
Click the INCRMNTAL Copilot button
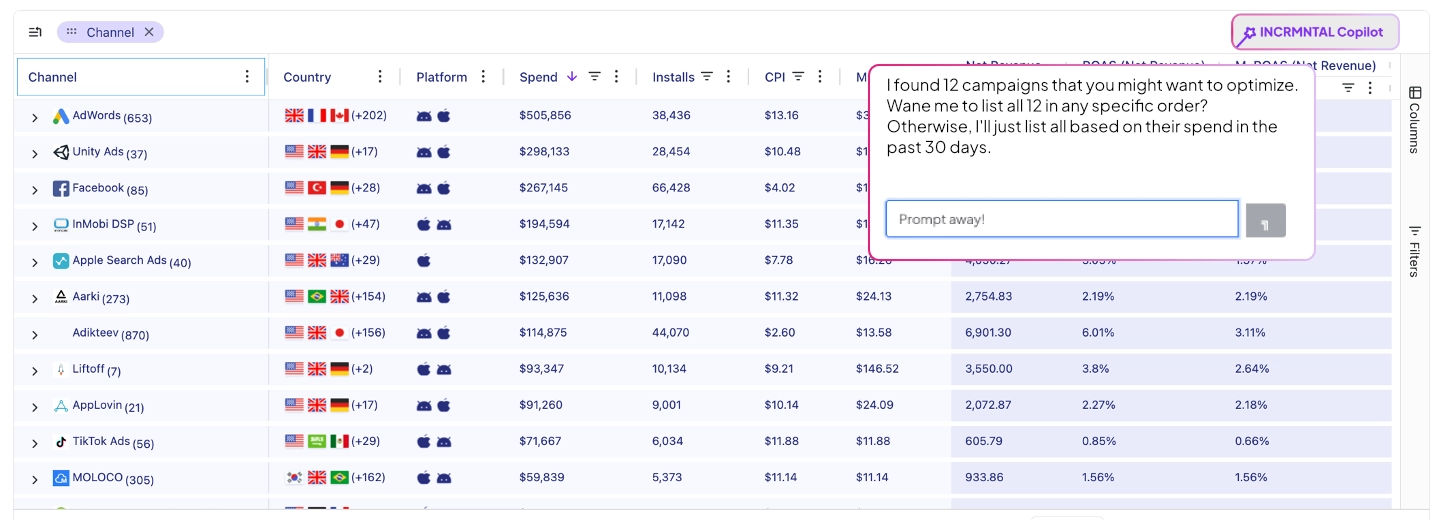point(1314,32)
